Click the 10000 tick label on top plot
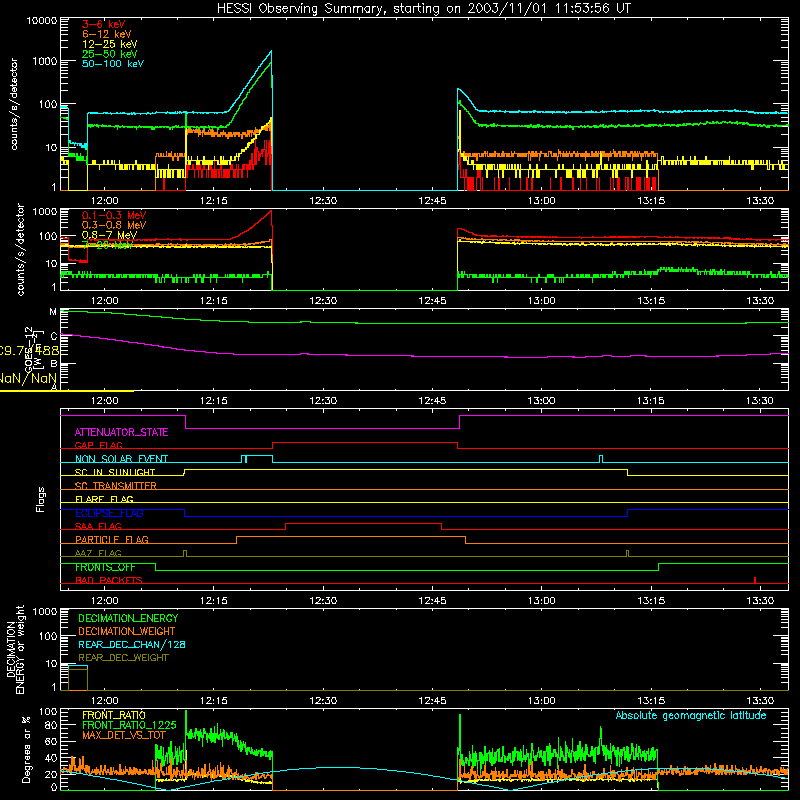This screenshot has height=800, width=800. [42, 20]
